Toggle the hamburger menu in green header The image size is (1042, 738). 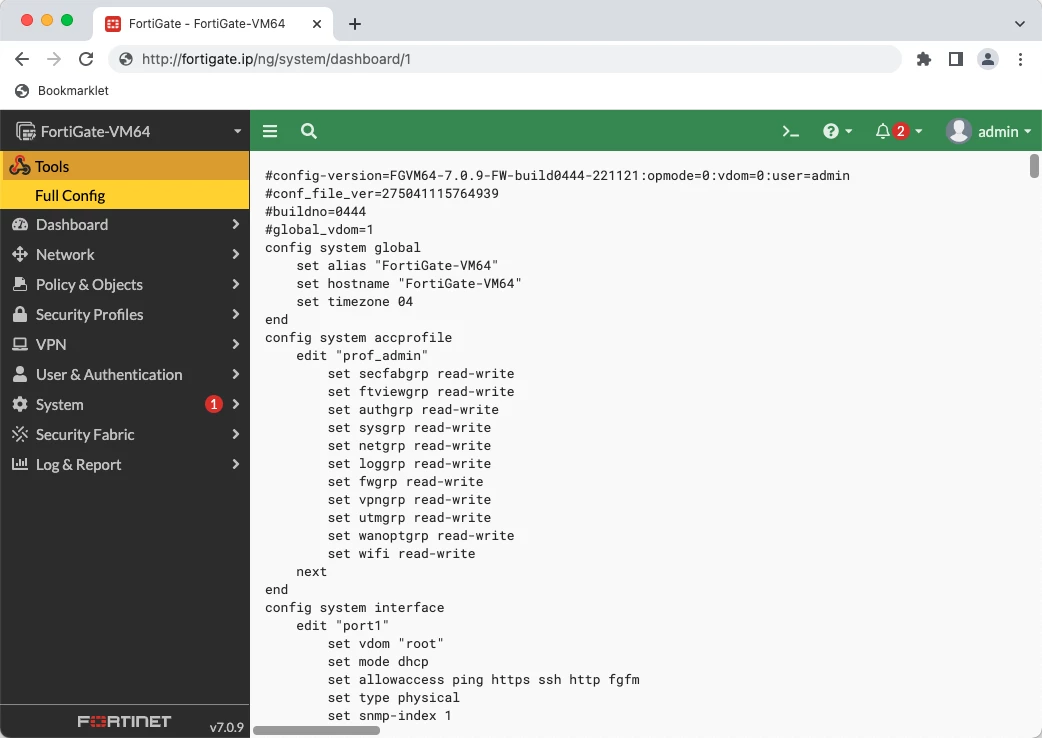[x=270, y=131]
